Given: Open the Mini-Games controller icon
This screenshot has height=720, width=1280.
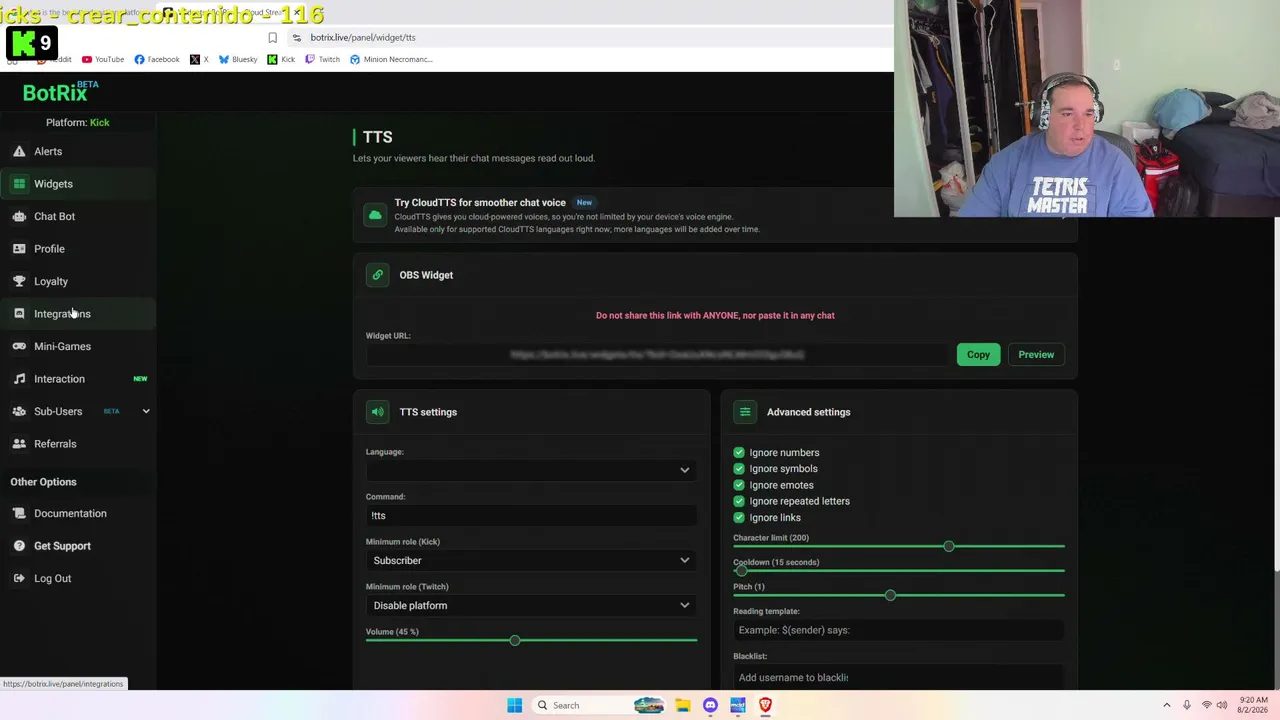Looking at the screenshot, I should 19,346.
